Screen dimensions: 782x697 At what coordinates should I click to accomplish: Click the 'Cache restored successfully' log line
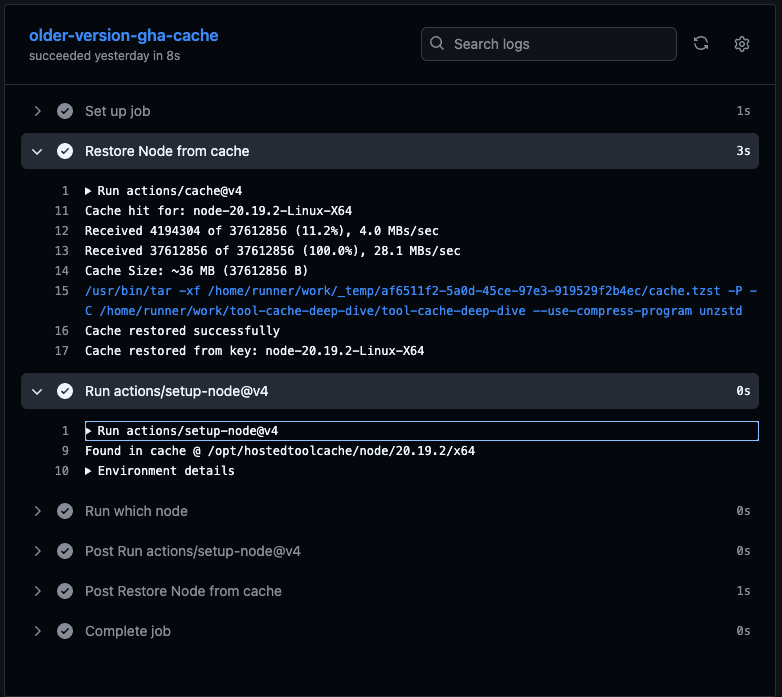(183, 331)
